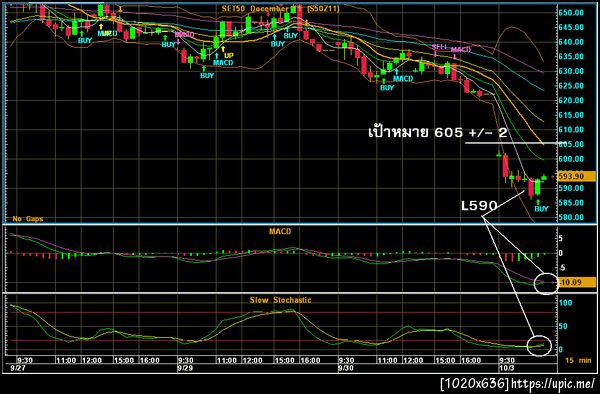Screen dimensions: 600x394
Task: Click the 600.00 price axis label
Action: click(x=571, y=159)
